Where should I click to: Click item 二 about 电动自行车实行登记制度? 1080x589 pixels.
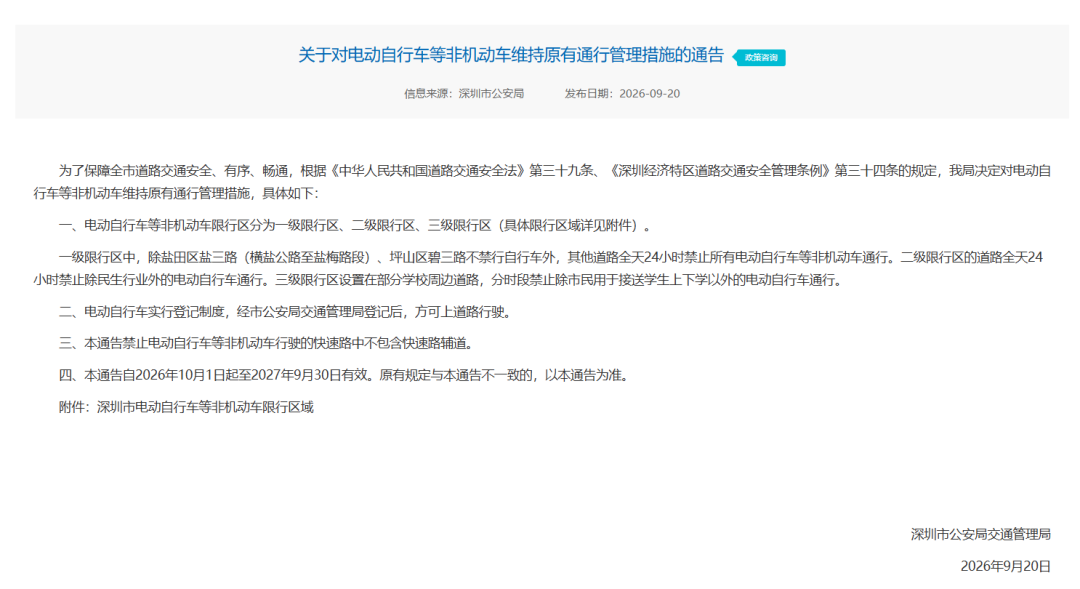[286, 312]
